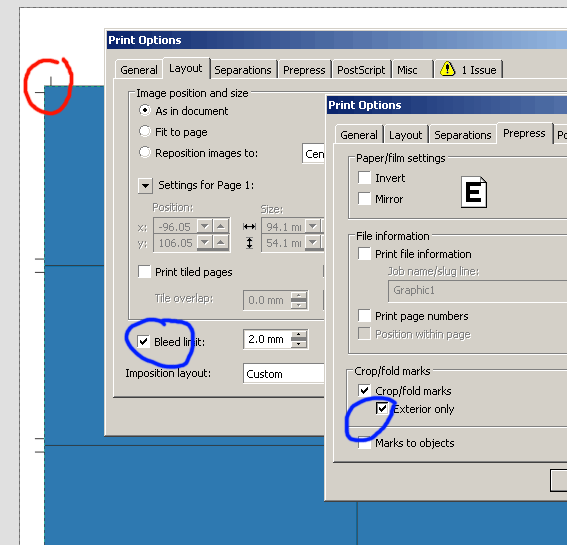The image size is (567, 545).
Task: Adjust Bleed limit spinner arrows
Action: point(299,339)
